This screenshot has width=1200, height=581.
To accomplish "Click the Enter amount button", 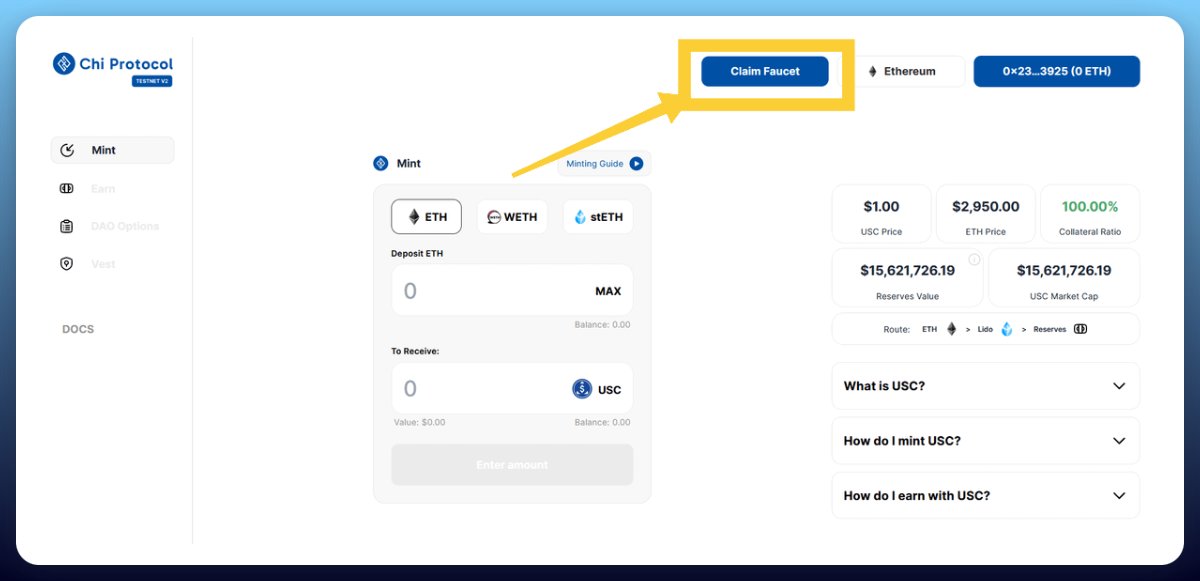I will (x=512, y=465).
